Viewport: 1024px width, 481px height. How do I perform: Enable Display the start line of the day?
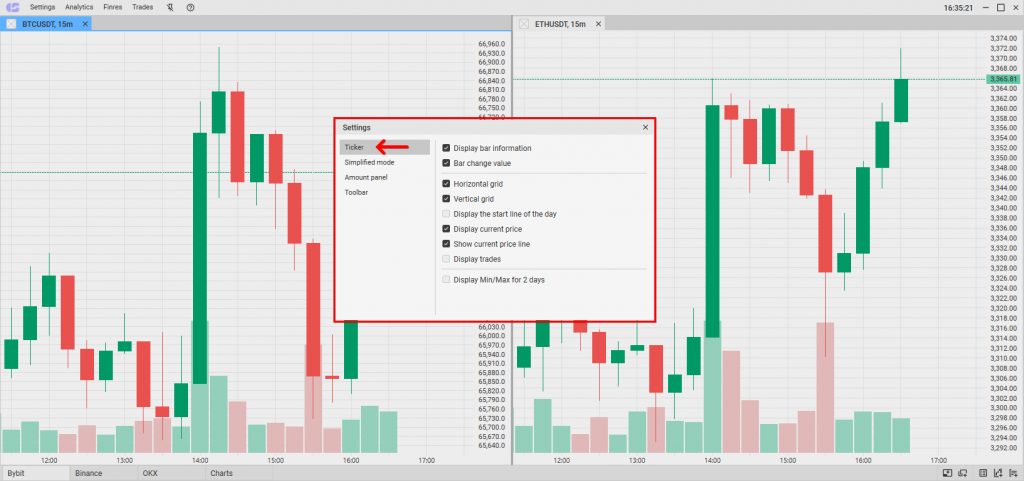click(x=446, y=214)
